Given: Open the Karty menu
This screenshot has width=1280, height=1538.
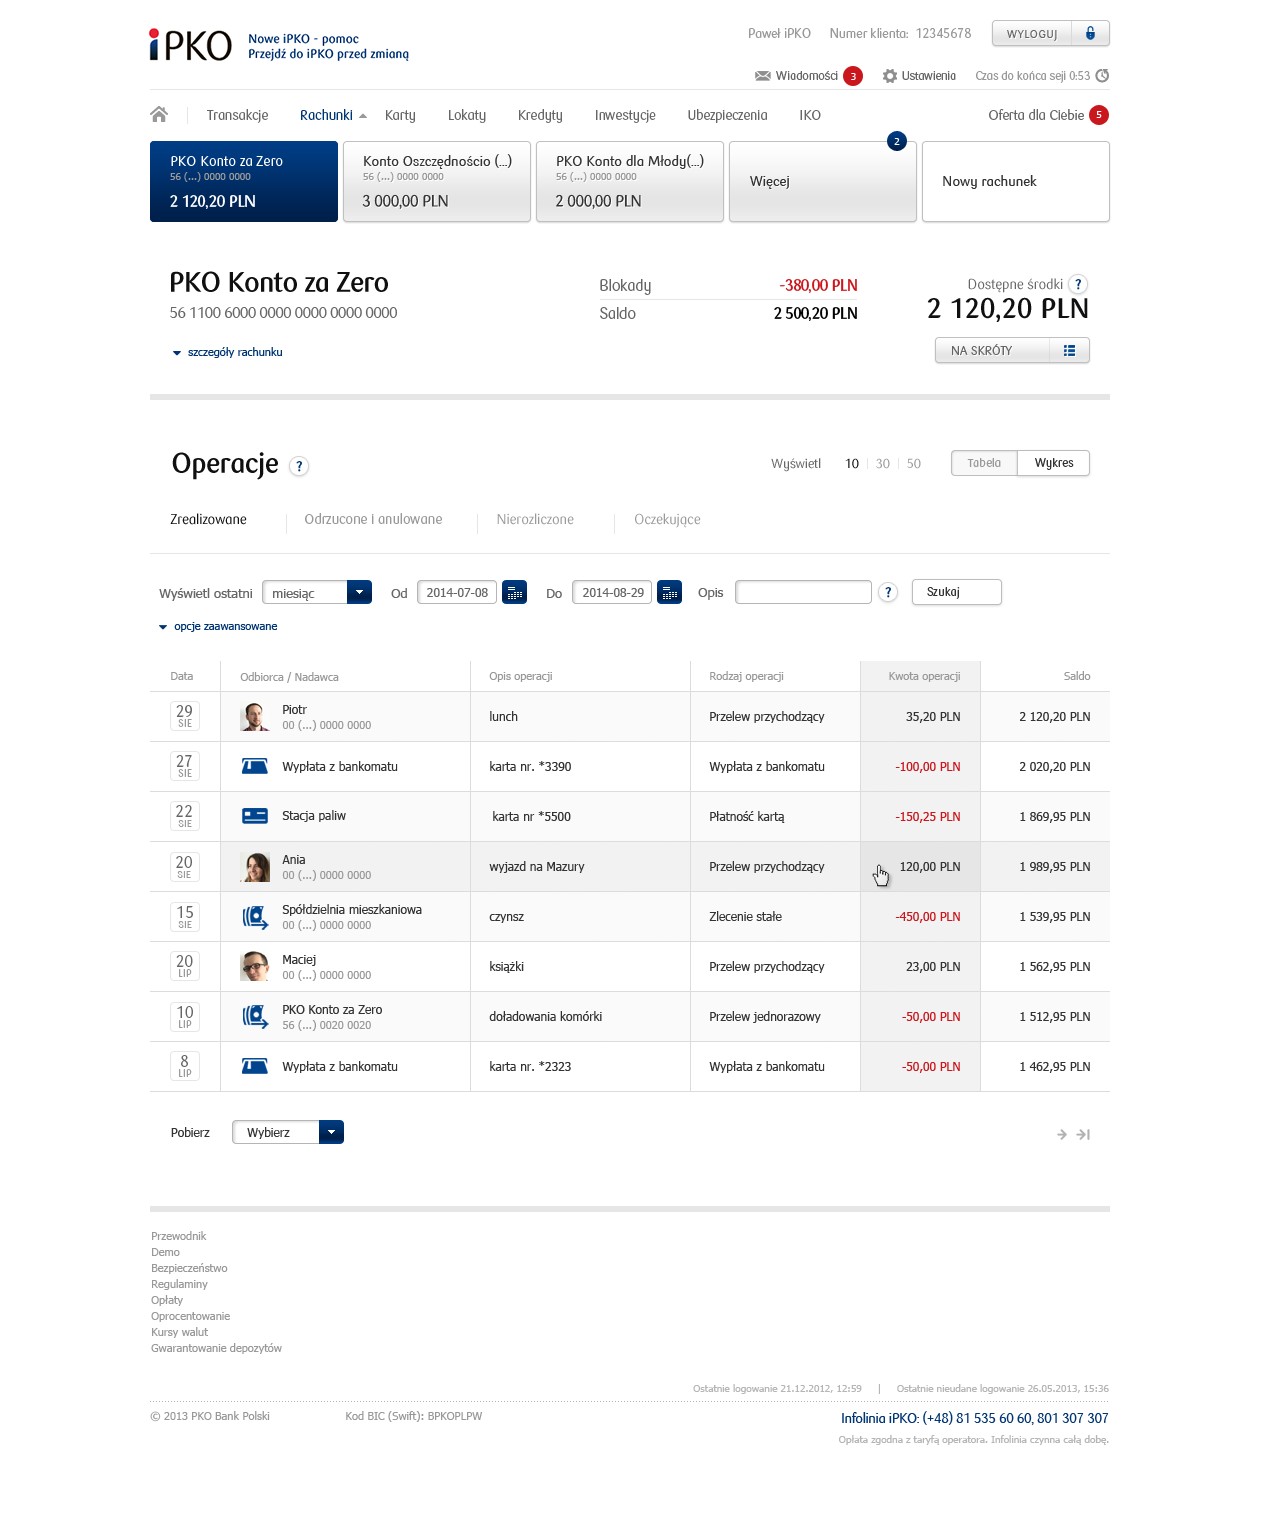Looking at the screenshot, I should click(400, 115).
